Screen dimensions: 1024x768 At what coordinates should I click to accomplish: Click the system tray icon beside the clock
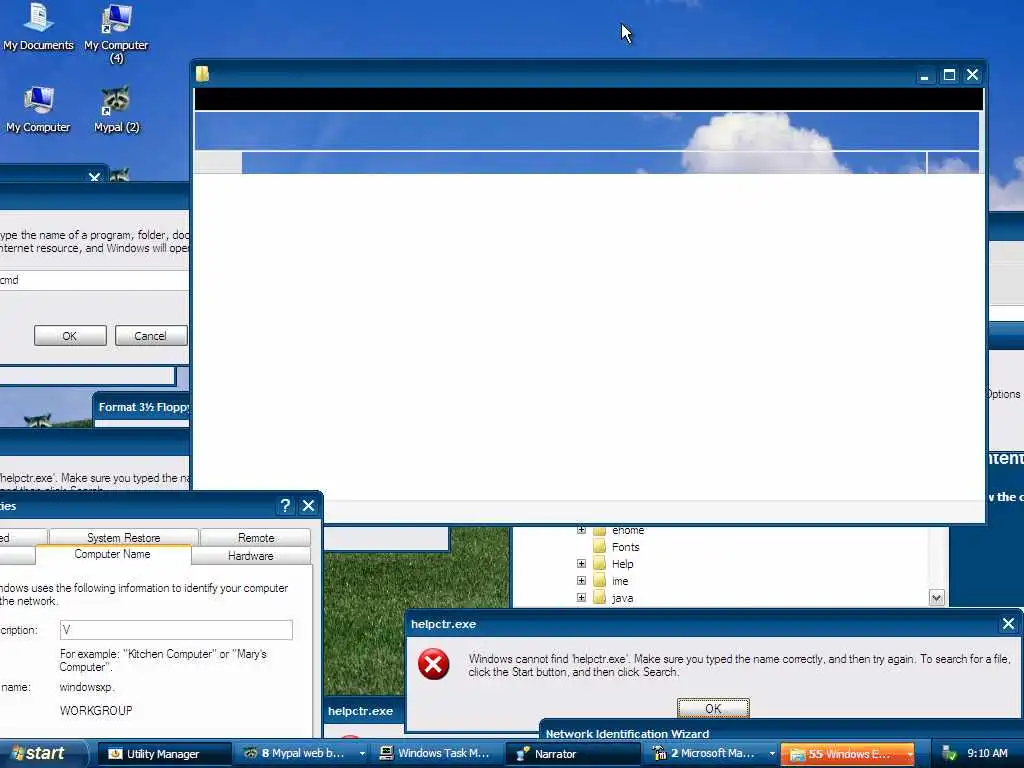(x=950, y=754)
